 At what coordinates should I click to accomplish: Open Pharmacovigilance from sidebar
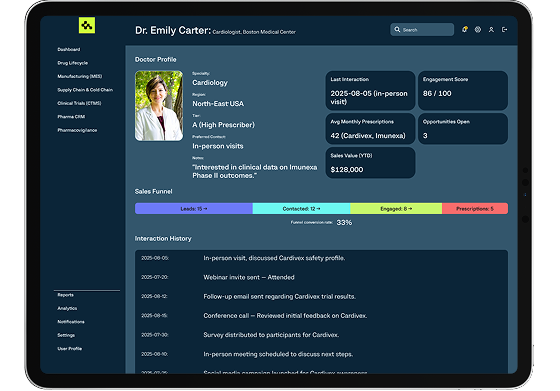click(77, 130)
